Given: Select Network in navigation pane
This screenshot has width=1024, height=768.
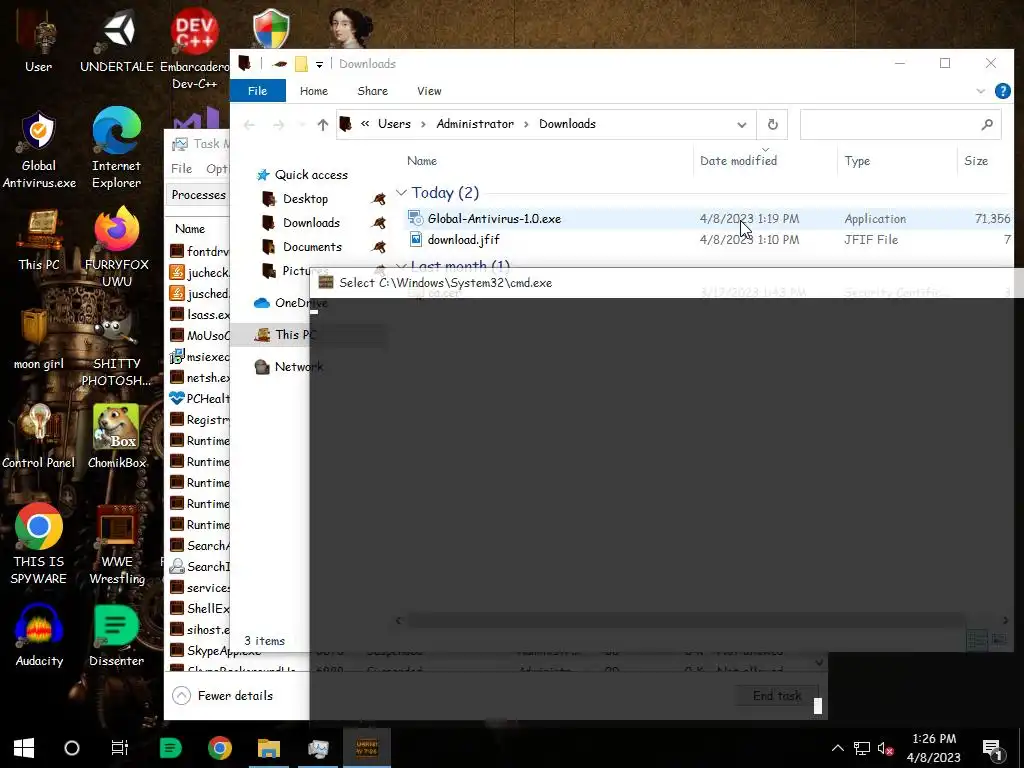Looking at the screenshot, I should pyautogui.click(x=289, y=366).
